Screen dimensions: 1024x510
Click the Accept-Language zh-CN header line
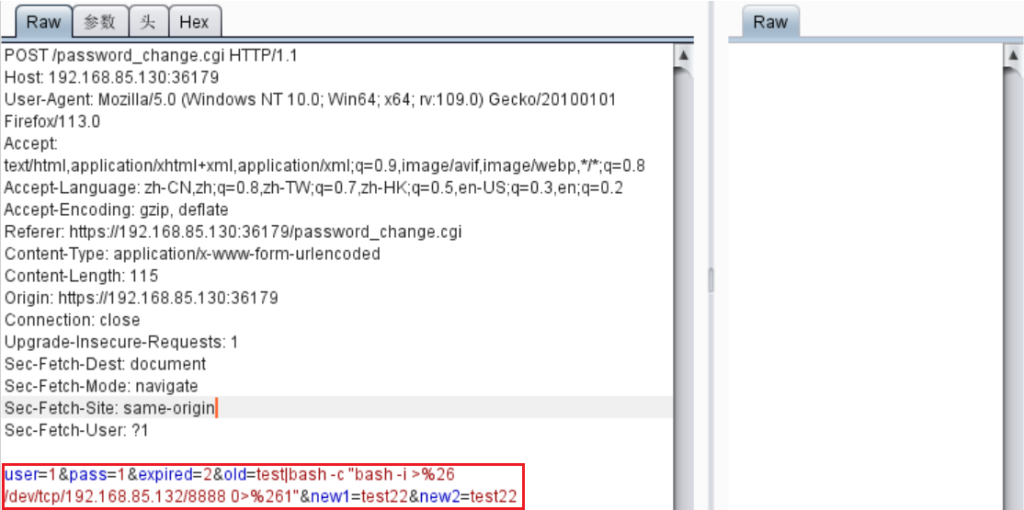coord(313,188)
